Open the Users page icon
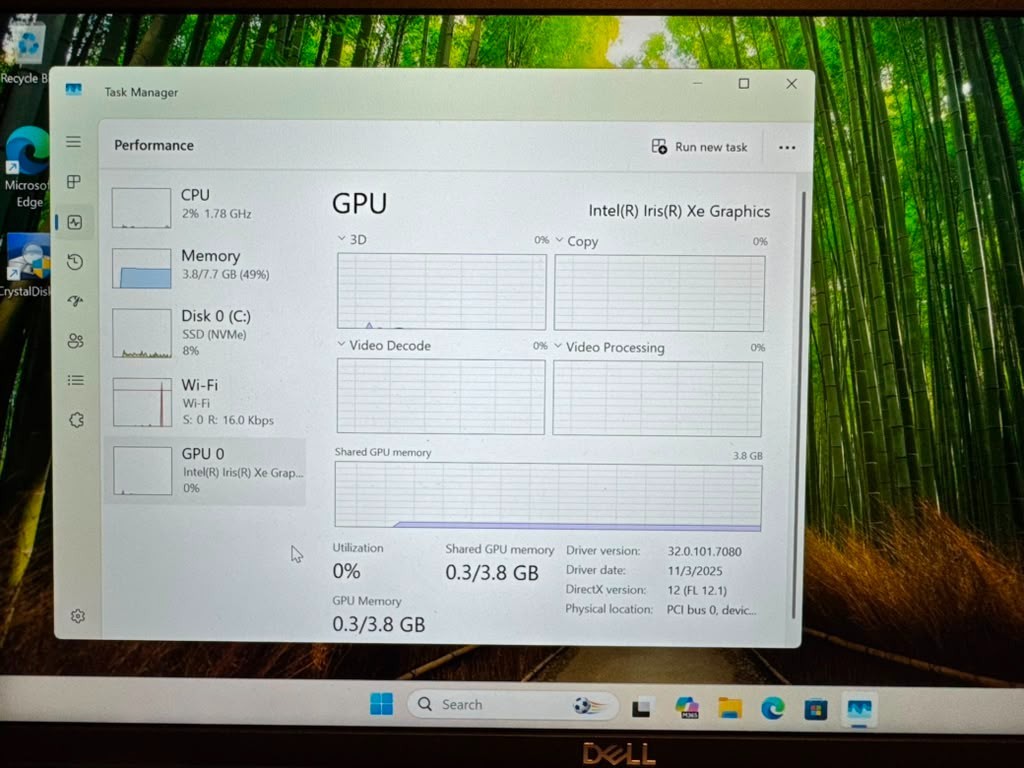This screenshot has width=1024, height=768. point(76,340)
